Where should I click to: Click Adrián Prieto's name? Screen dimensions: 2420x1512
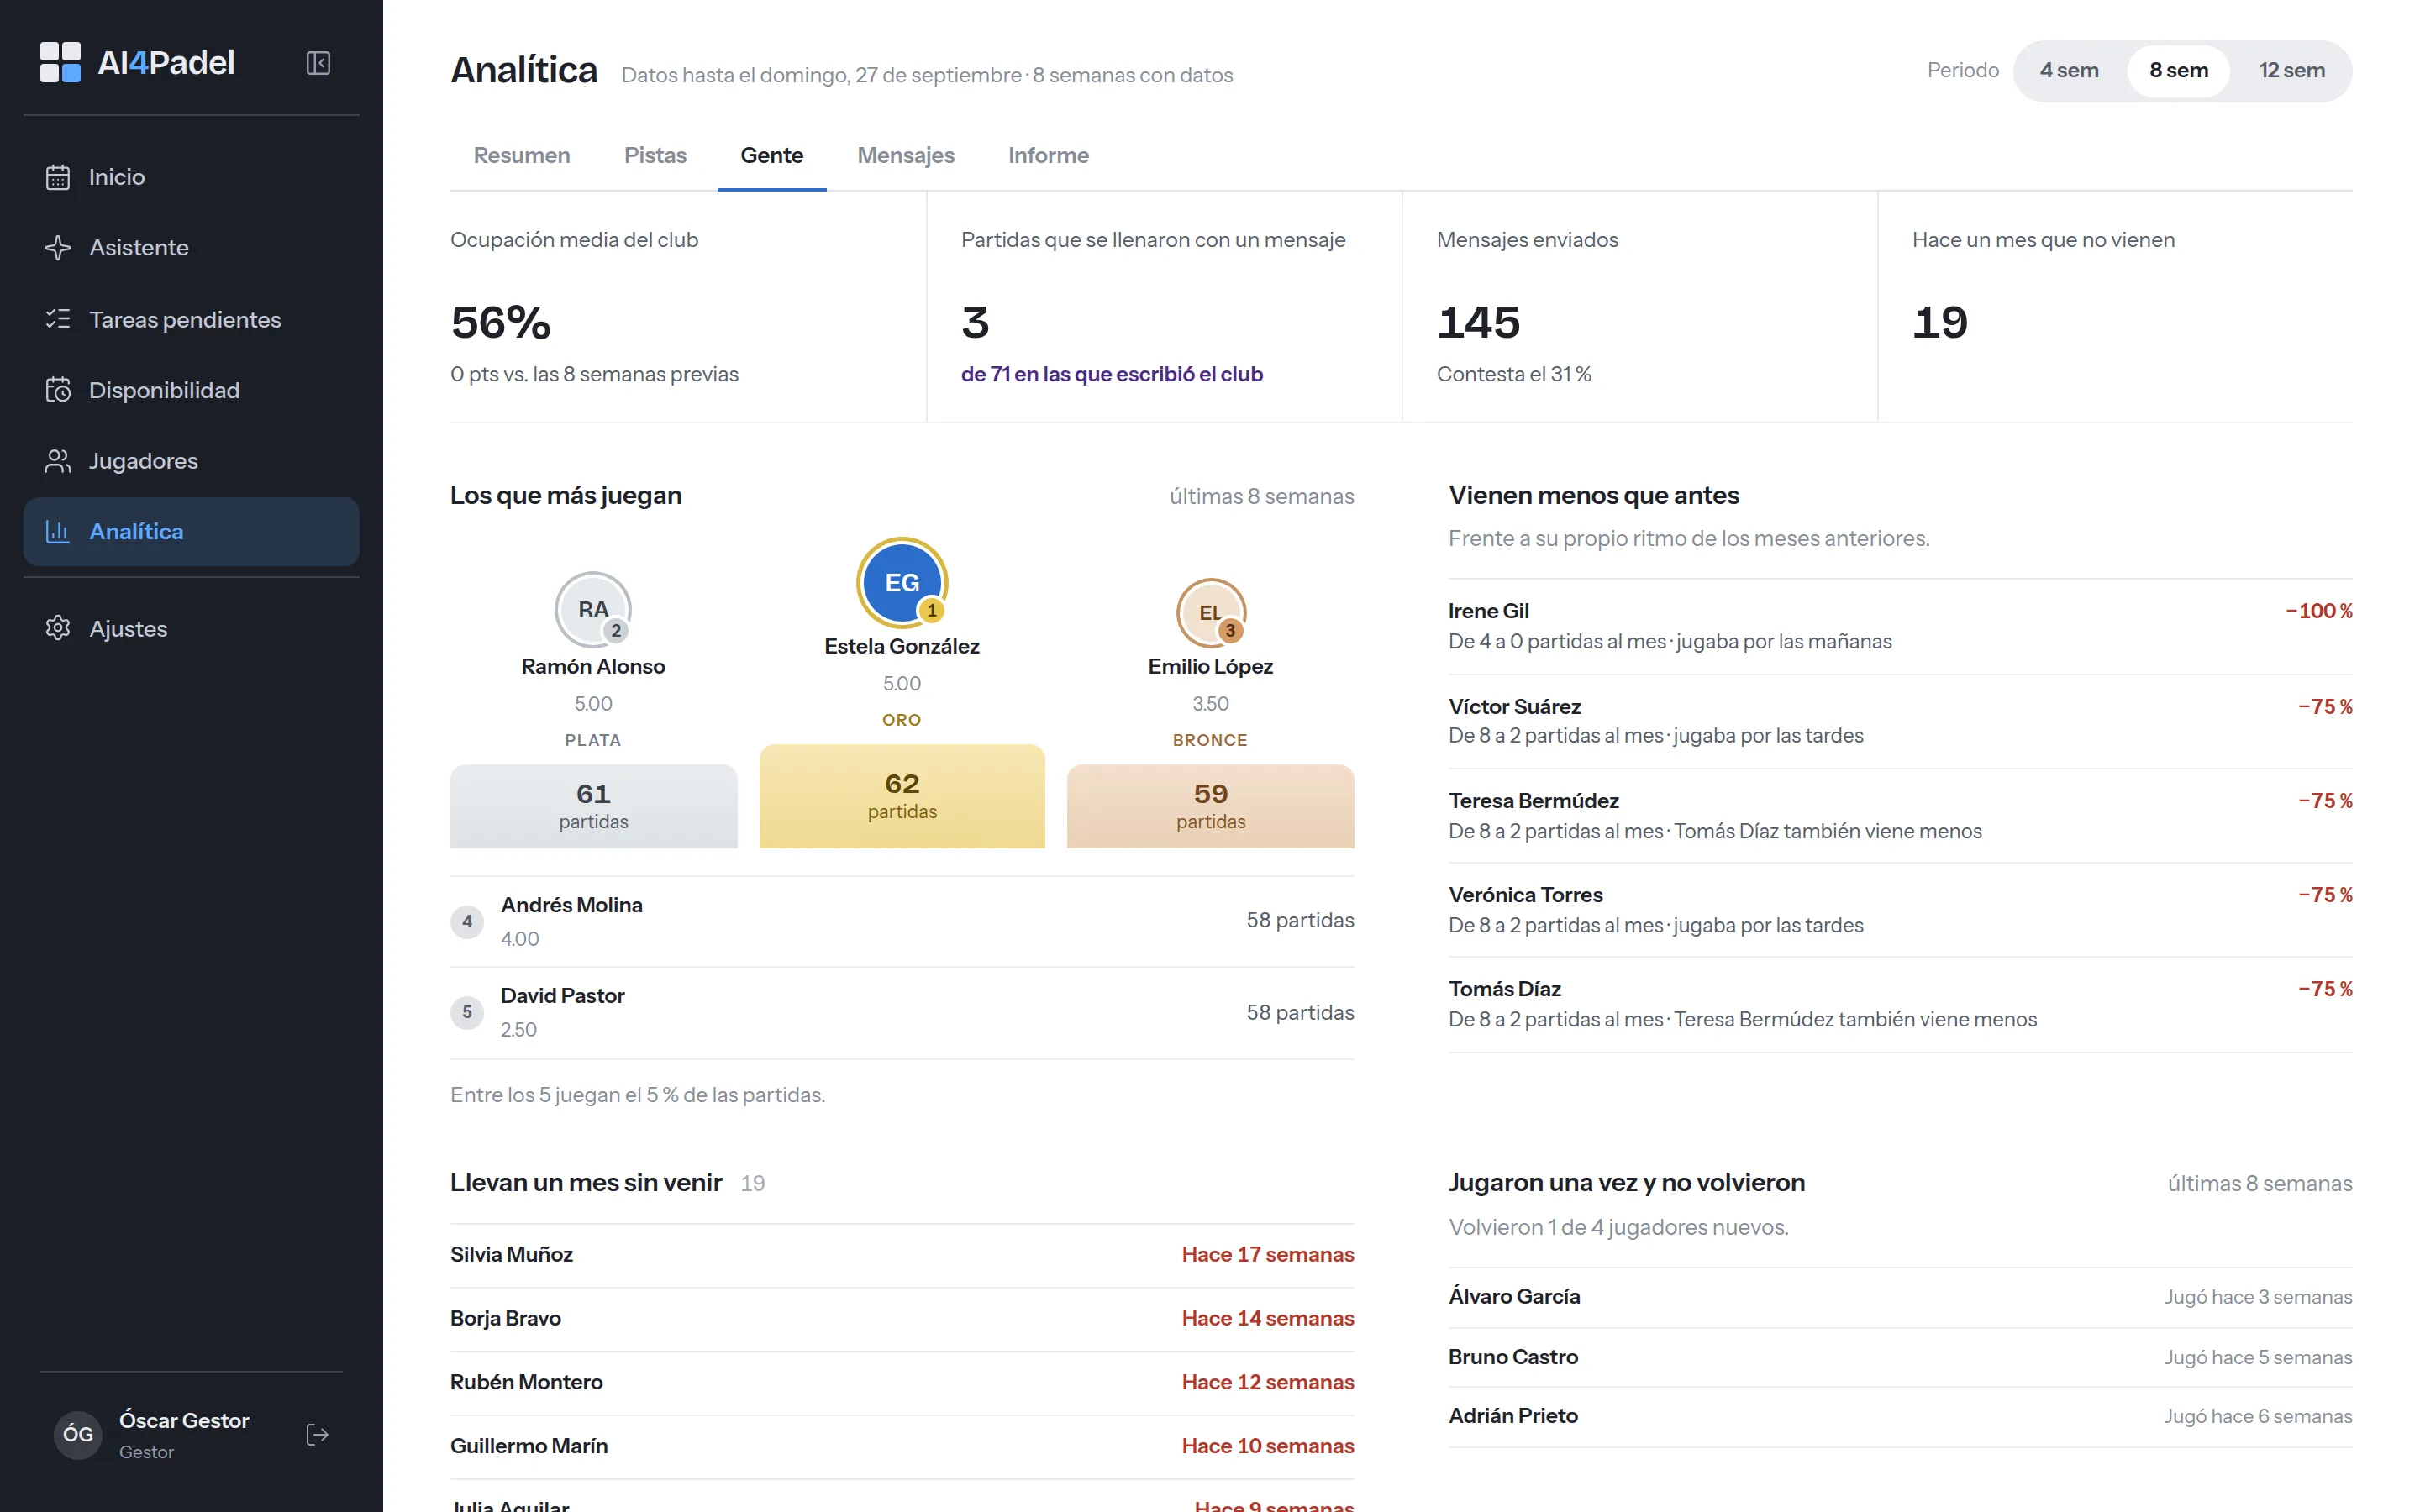(x=1513, y=1416)
